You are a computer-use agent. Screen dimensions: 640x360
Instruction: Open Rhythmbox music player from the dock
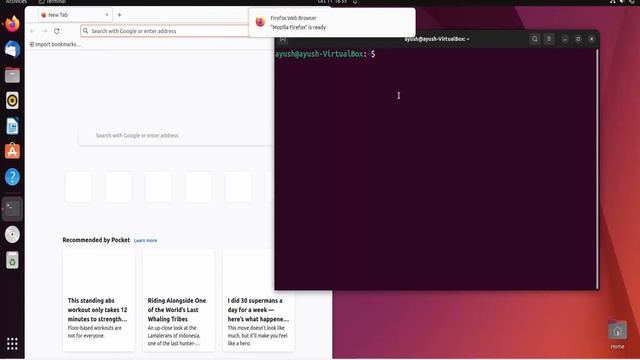click(x=12, y=100)
